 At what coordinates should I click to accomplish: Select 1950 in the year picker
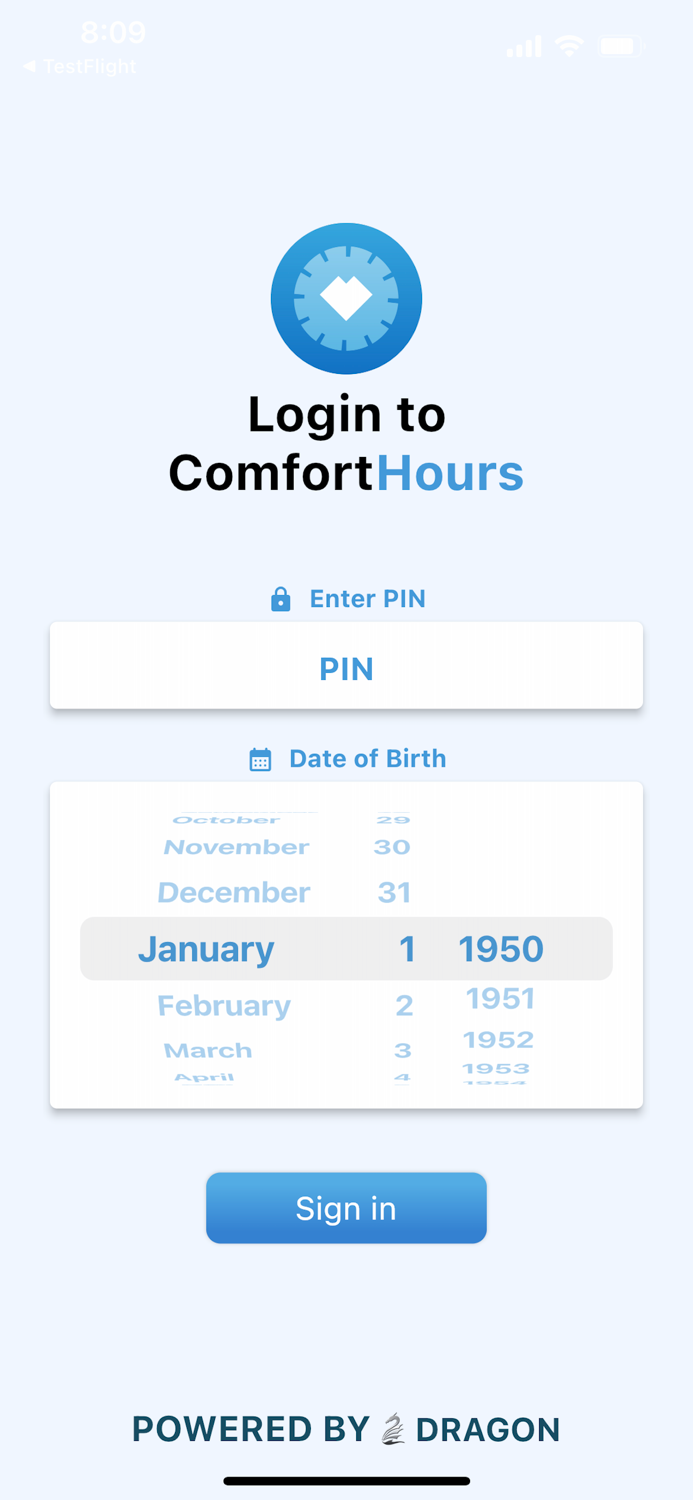[x=500, y=948]
